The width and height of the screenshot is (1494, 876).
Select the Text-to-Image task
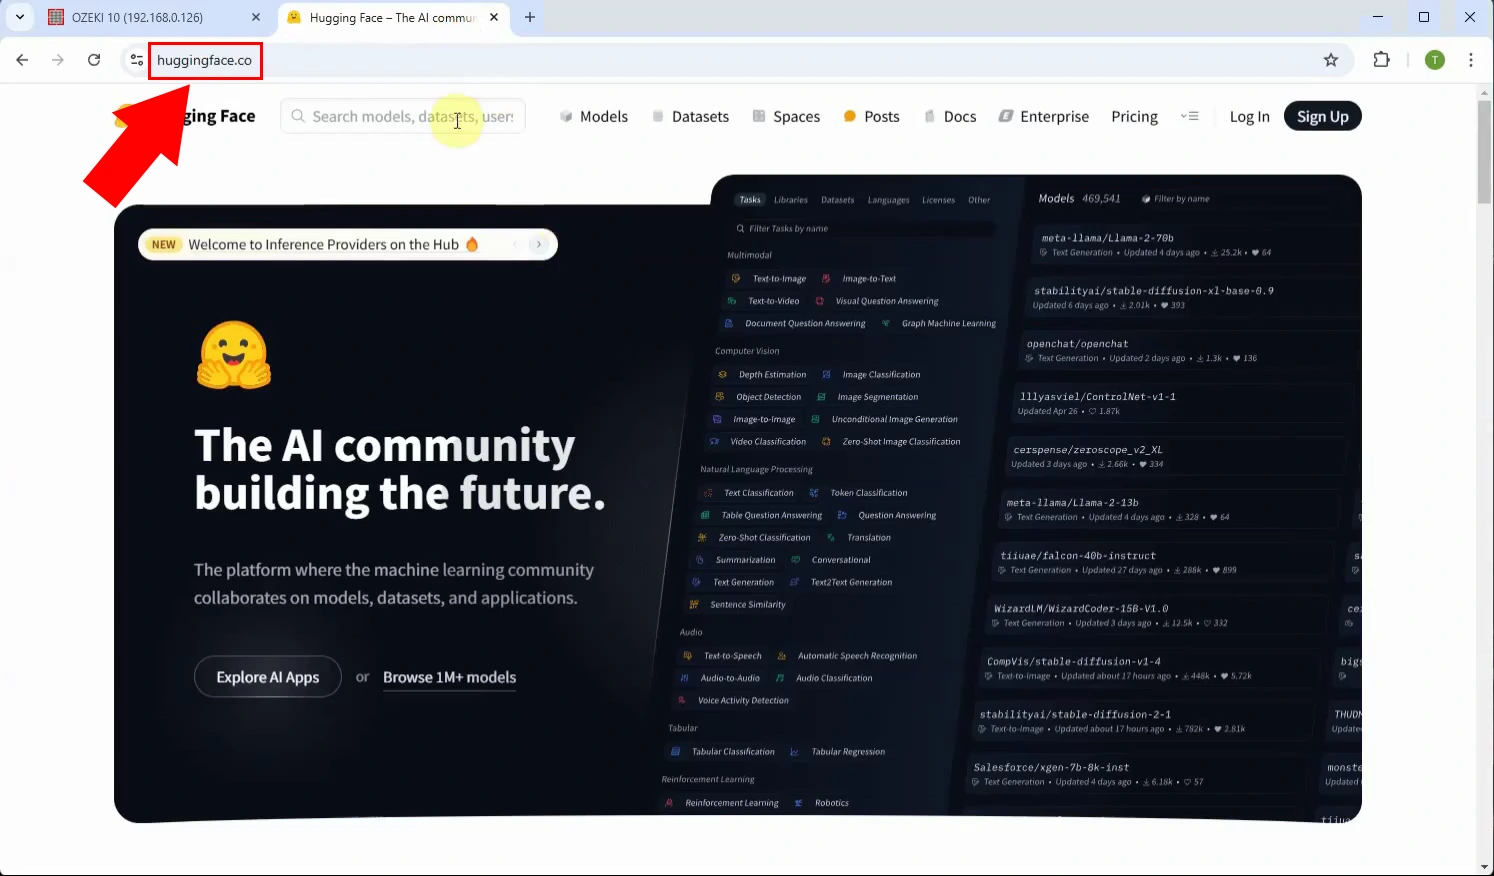(769, 279)
